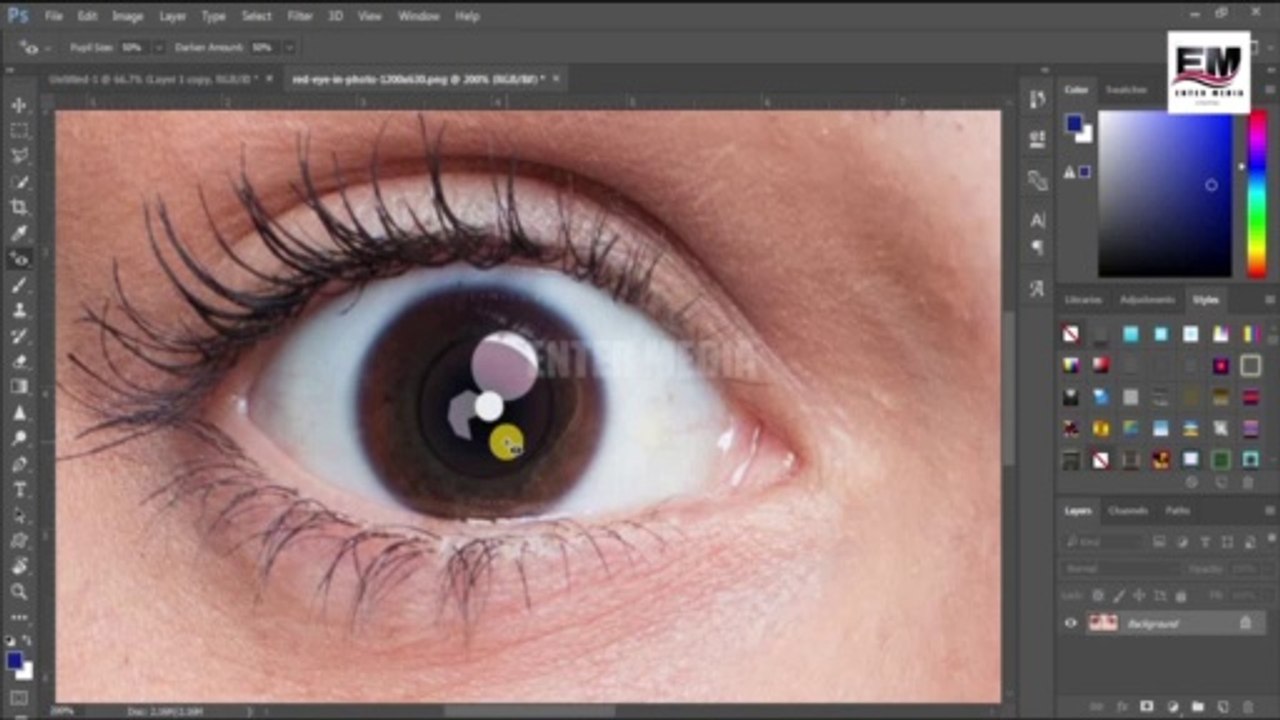Select the Background layer thumbnail
The width and height of the screenshot is (1280, 720).
point(1103,623)
